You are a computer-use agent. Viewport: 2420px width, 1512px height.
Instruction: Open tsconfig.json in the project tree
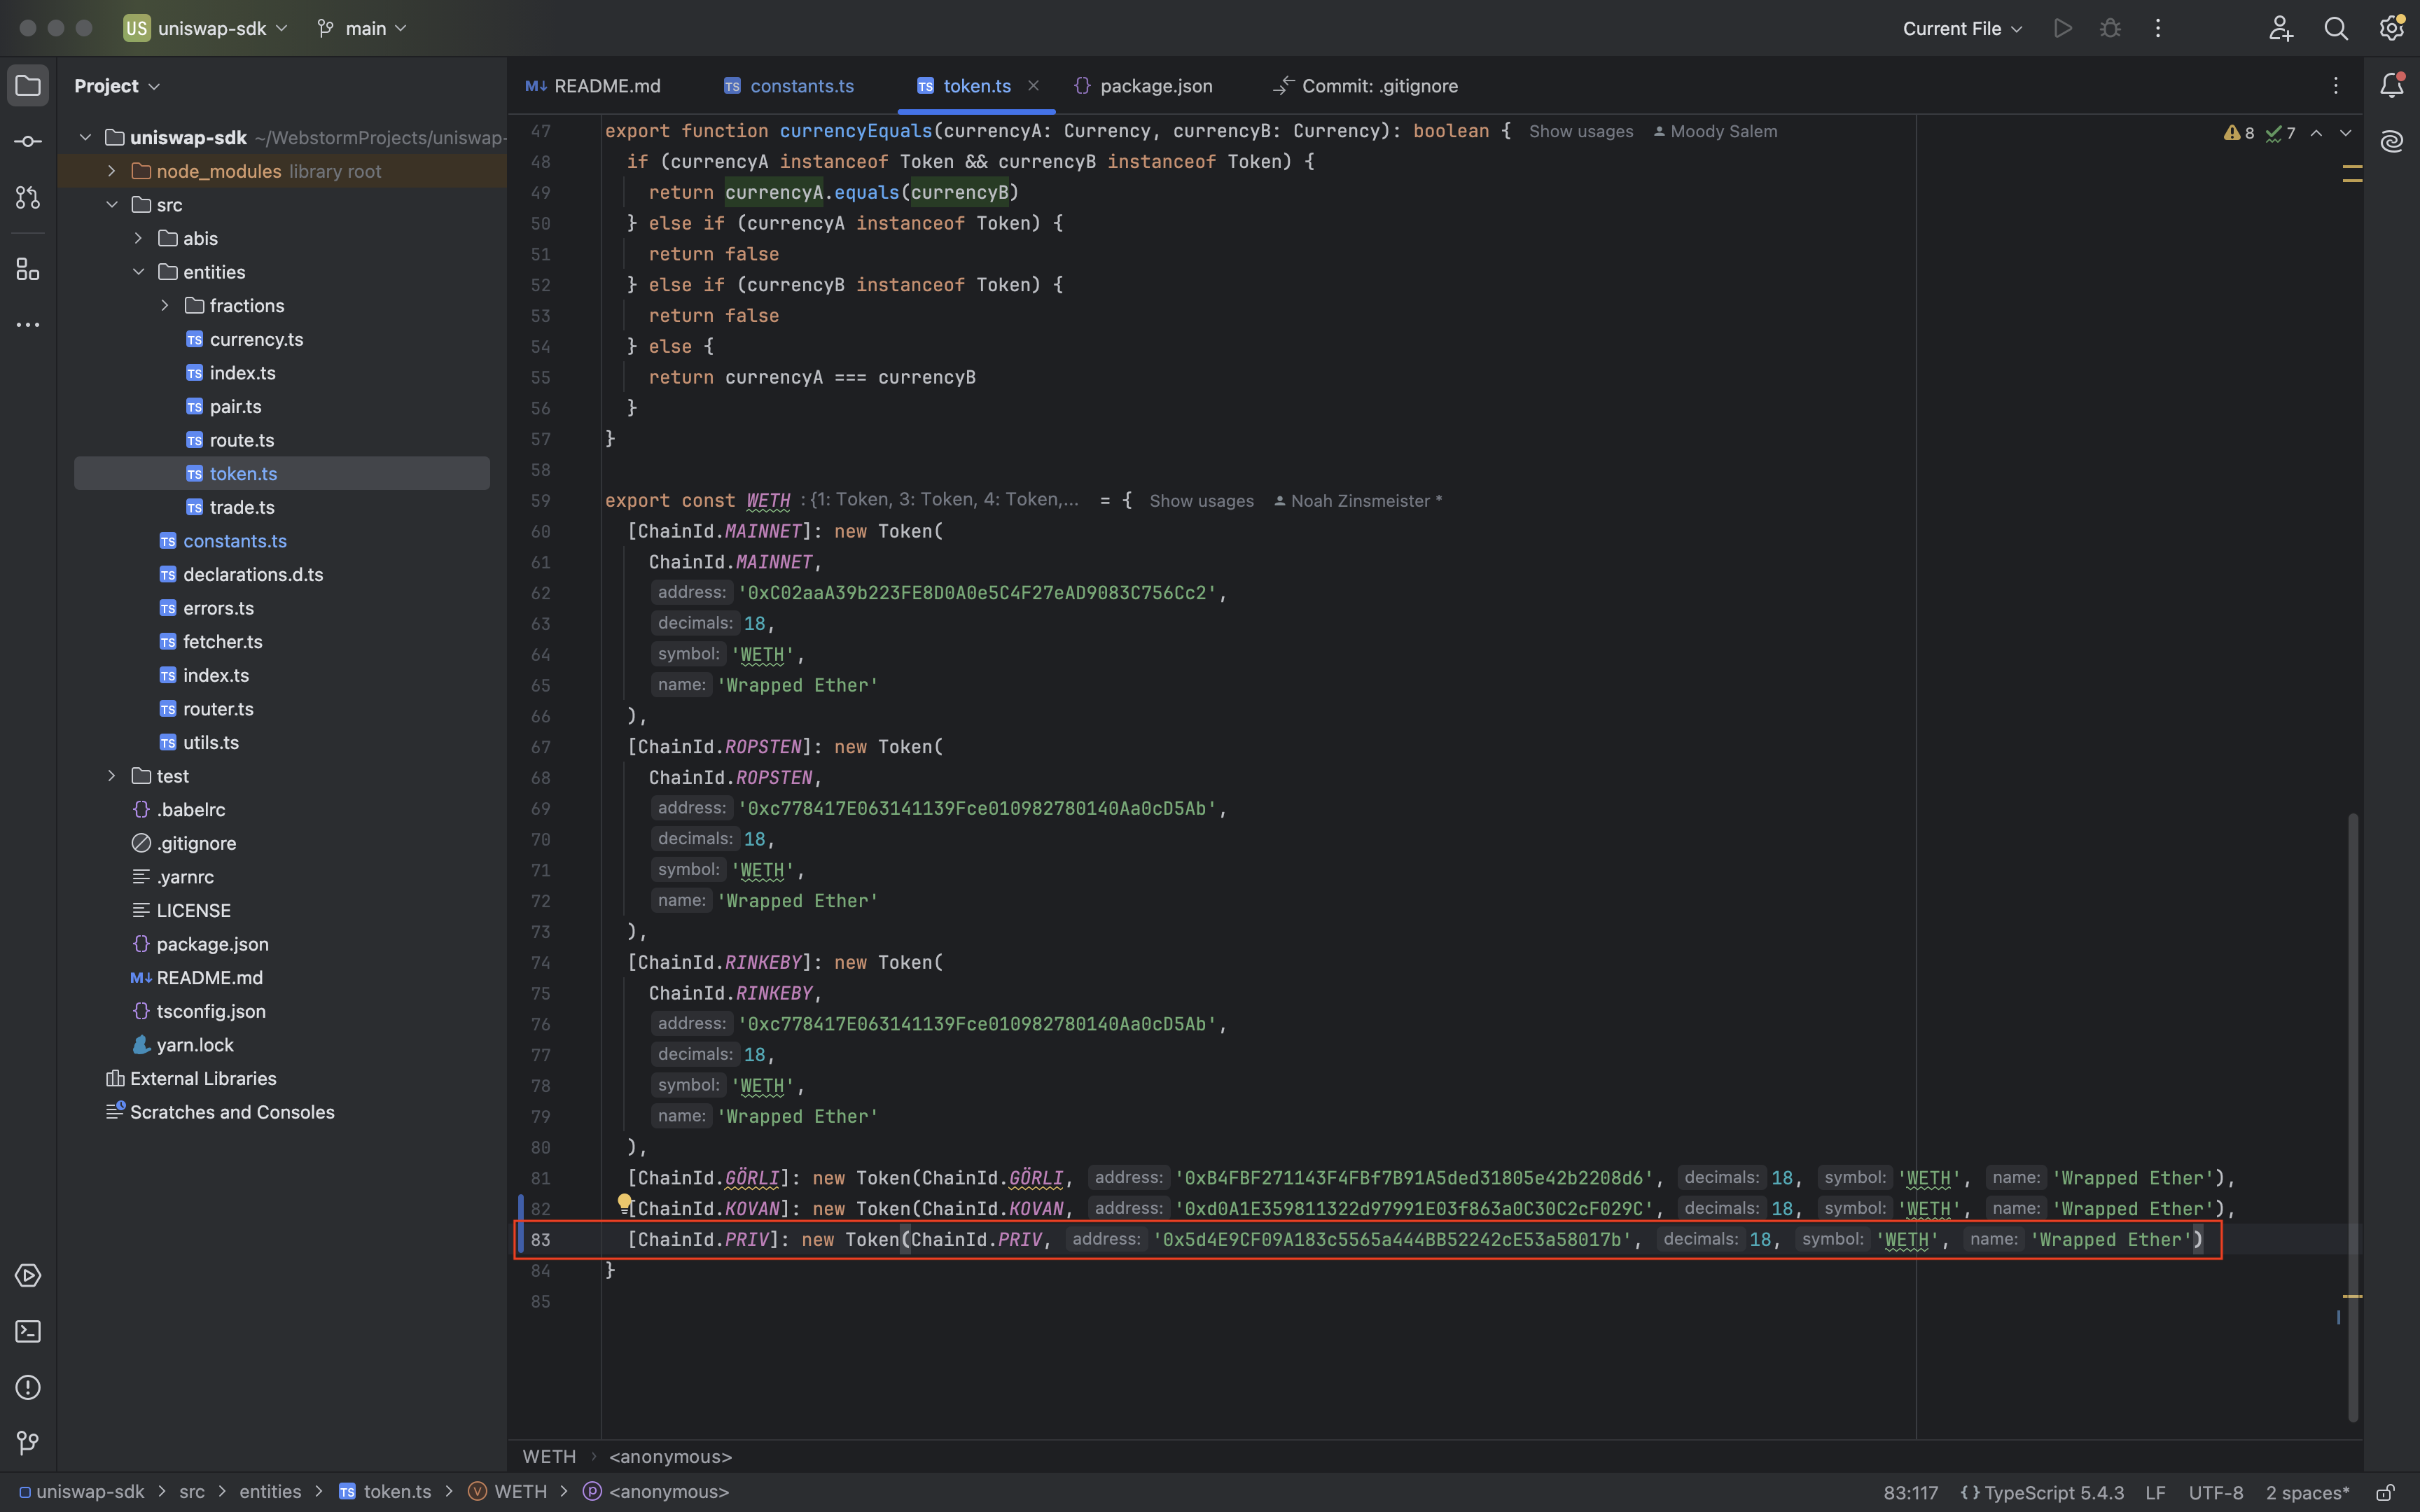click(x=211, y=1011)
